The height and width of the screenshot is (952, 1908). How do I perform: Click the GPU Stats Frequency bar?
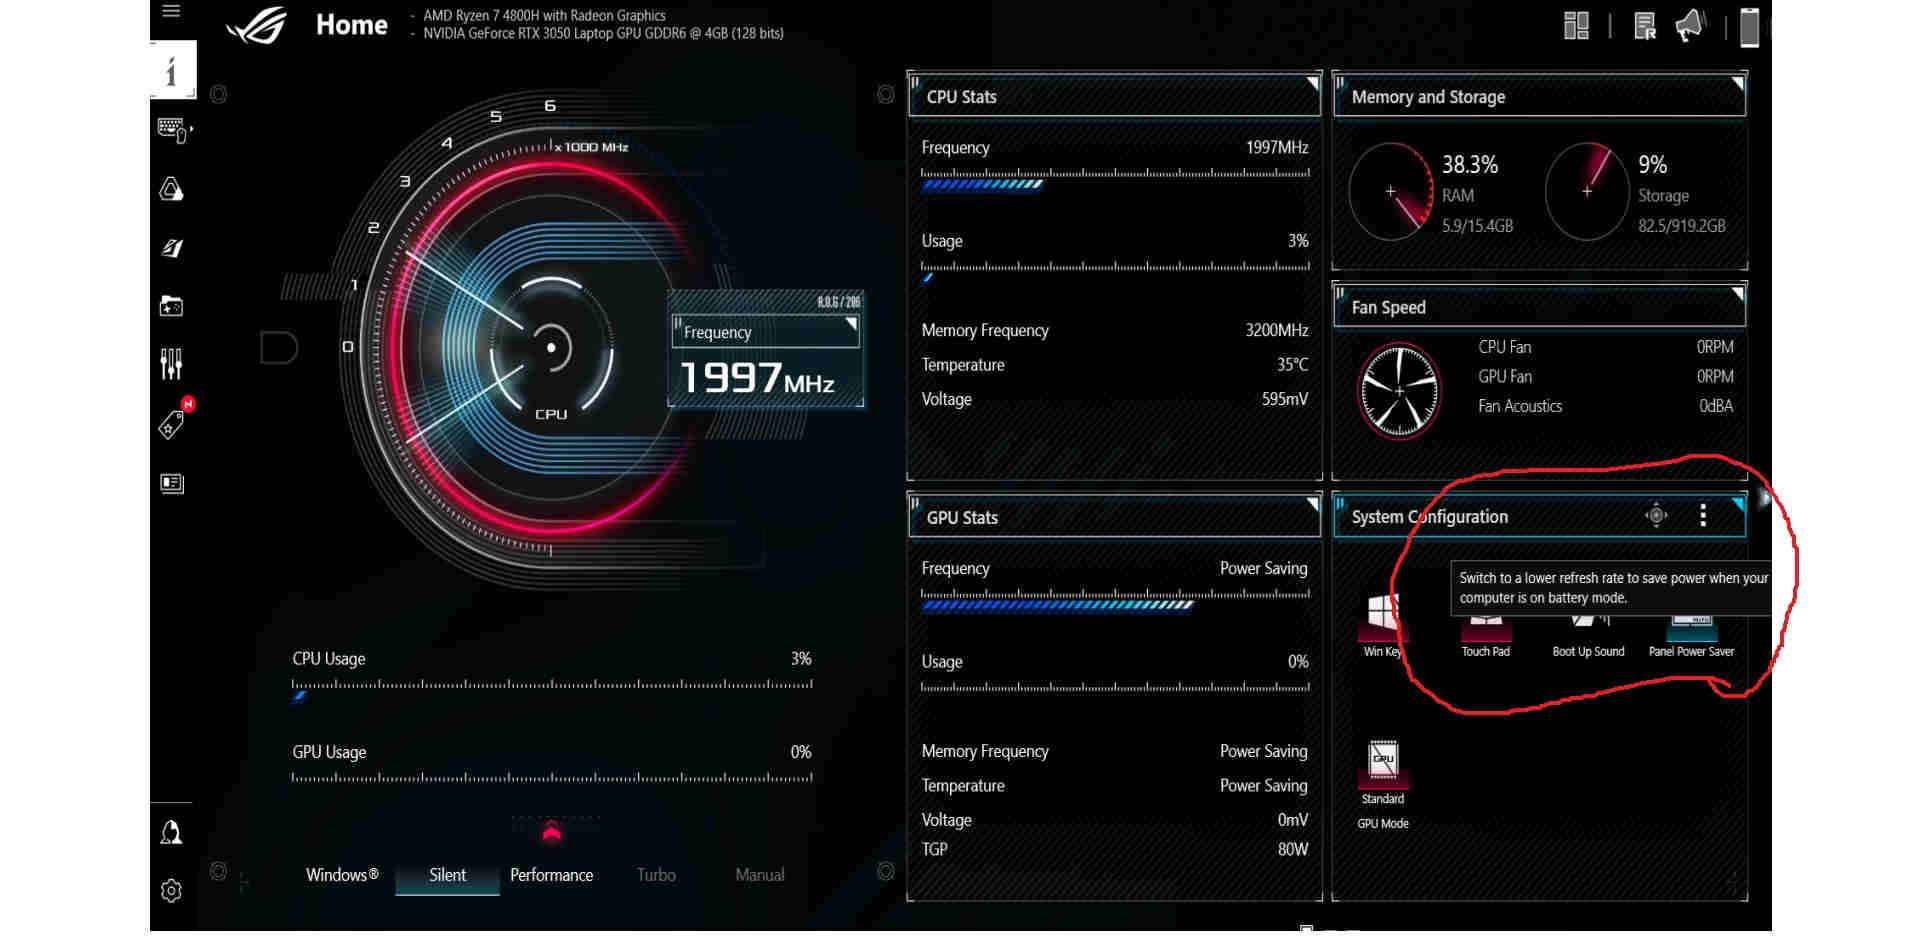click(1115, 599)
